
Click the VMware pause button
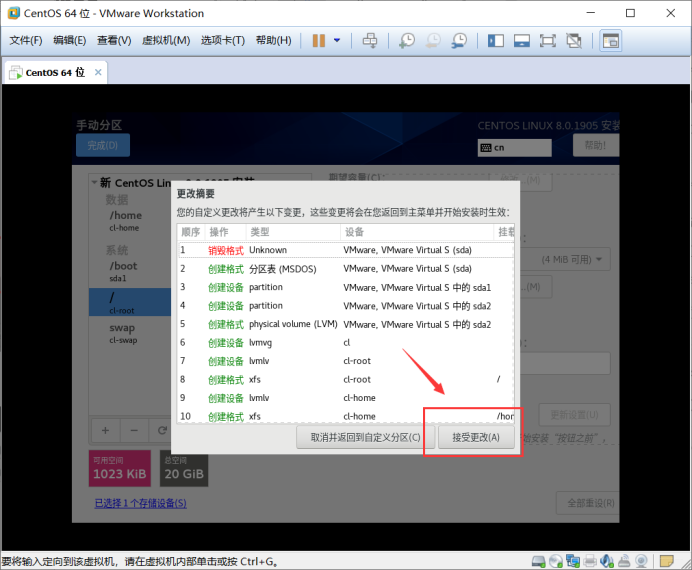click(x=319, y=41)
